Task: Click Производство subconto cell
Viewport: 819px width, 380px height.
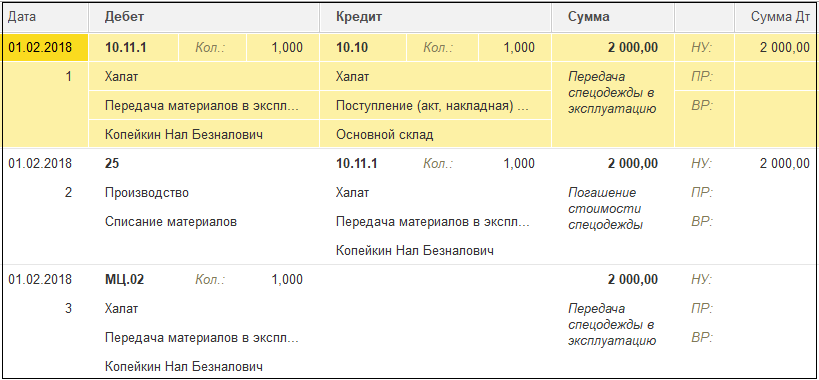Action: [x=147, y=193]
